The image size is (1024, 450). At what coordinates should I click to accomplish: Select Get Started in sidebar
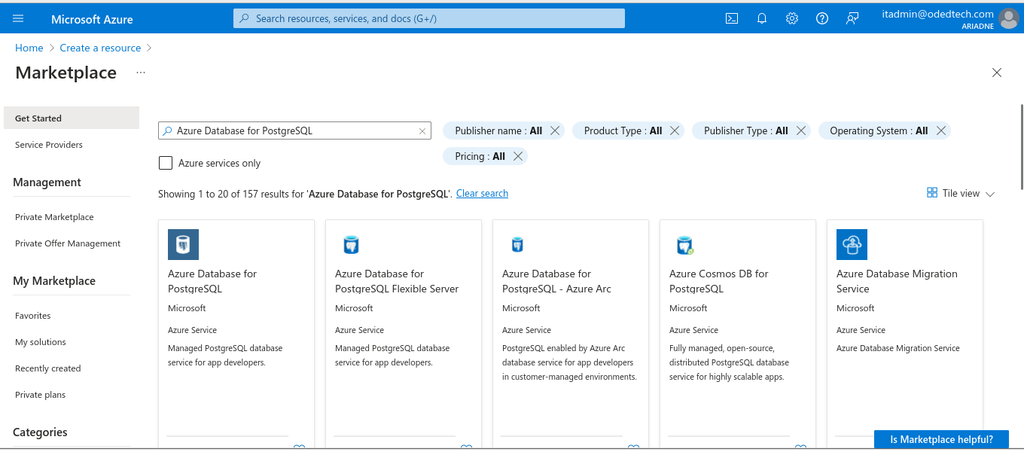71,118
